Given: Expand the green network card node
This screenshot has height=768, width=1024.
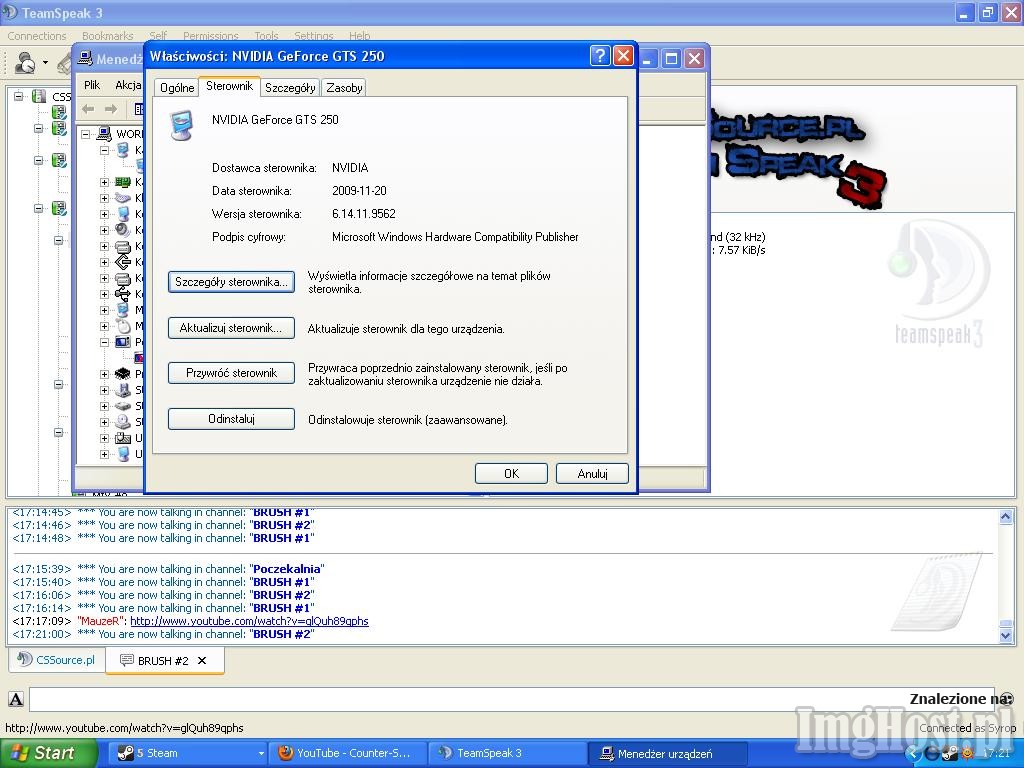Looking at the screenshot, I should tap(104, 182).
